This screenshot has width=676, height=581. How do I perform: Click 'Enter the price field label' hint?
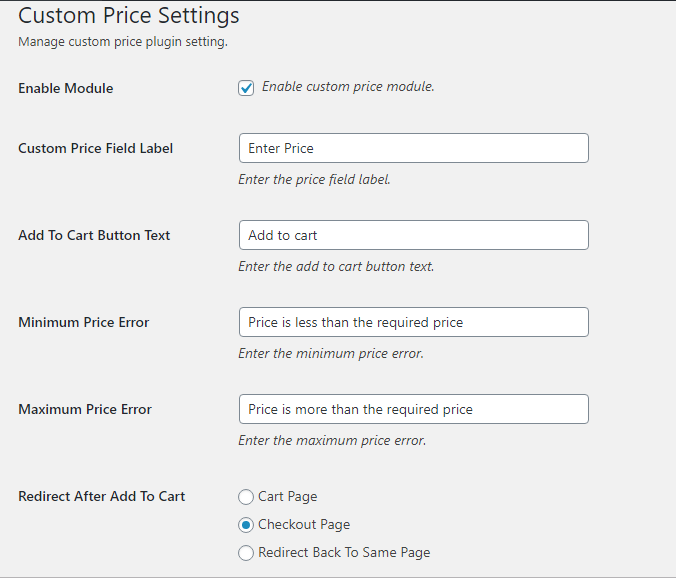coord(314,180)
